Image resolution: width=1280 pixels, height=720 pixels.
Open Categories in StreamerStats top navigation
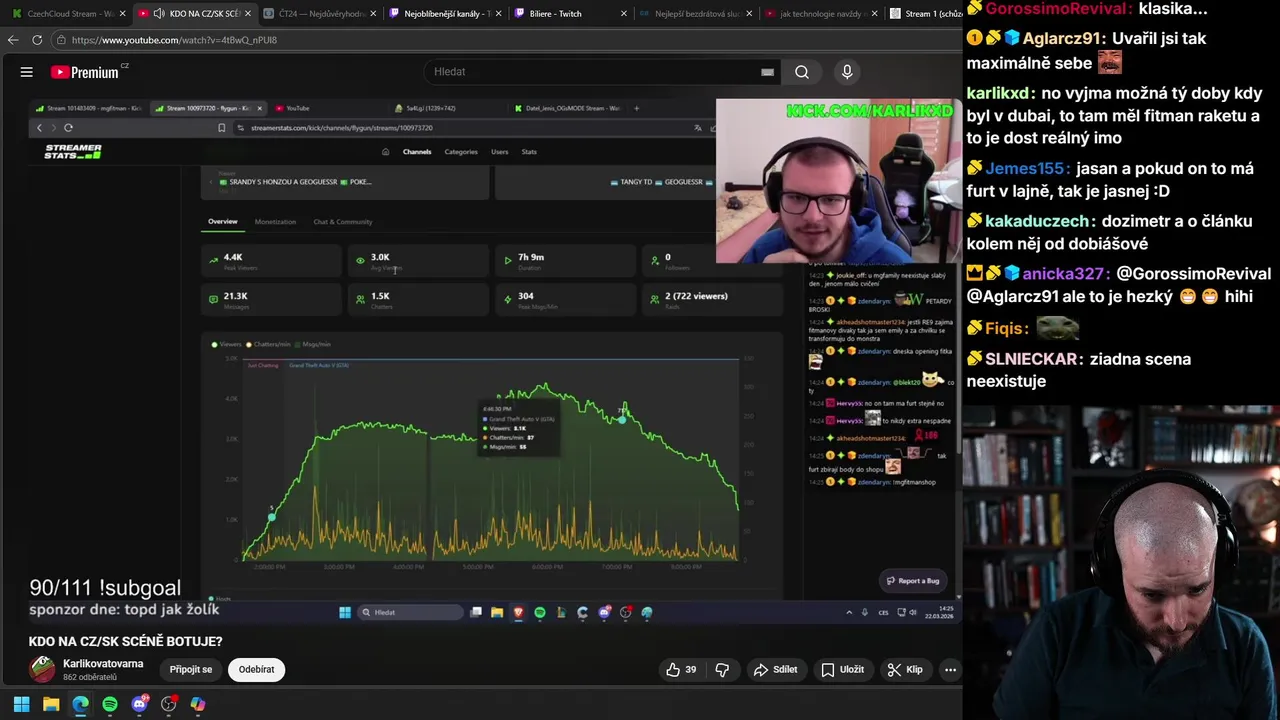(x=461, y=152)
